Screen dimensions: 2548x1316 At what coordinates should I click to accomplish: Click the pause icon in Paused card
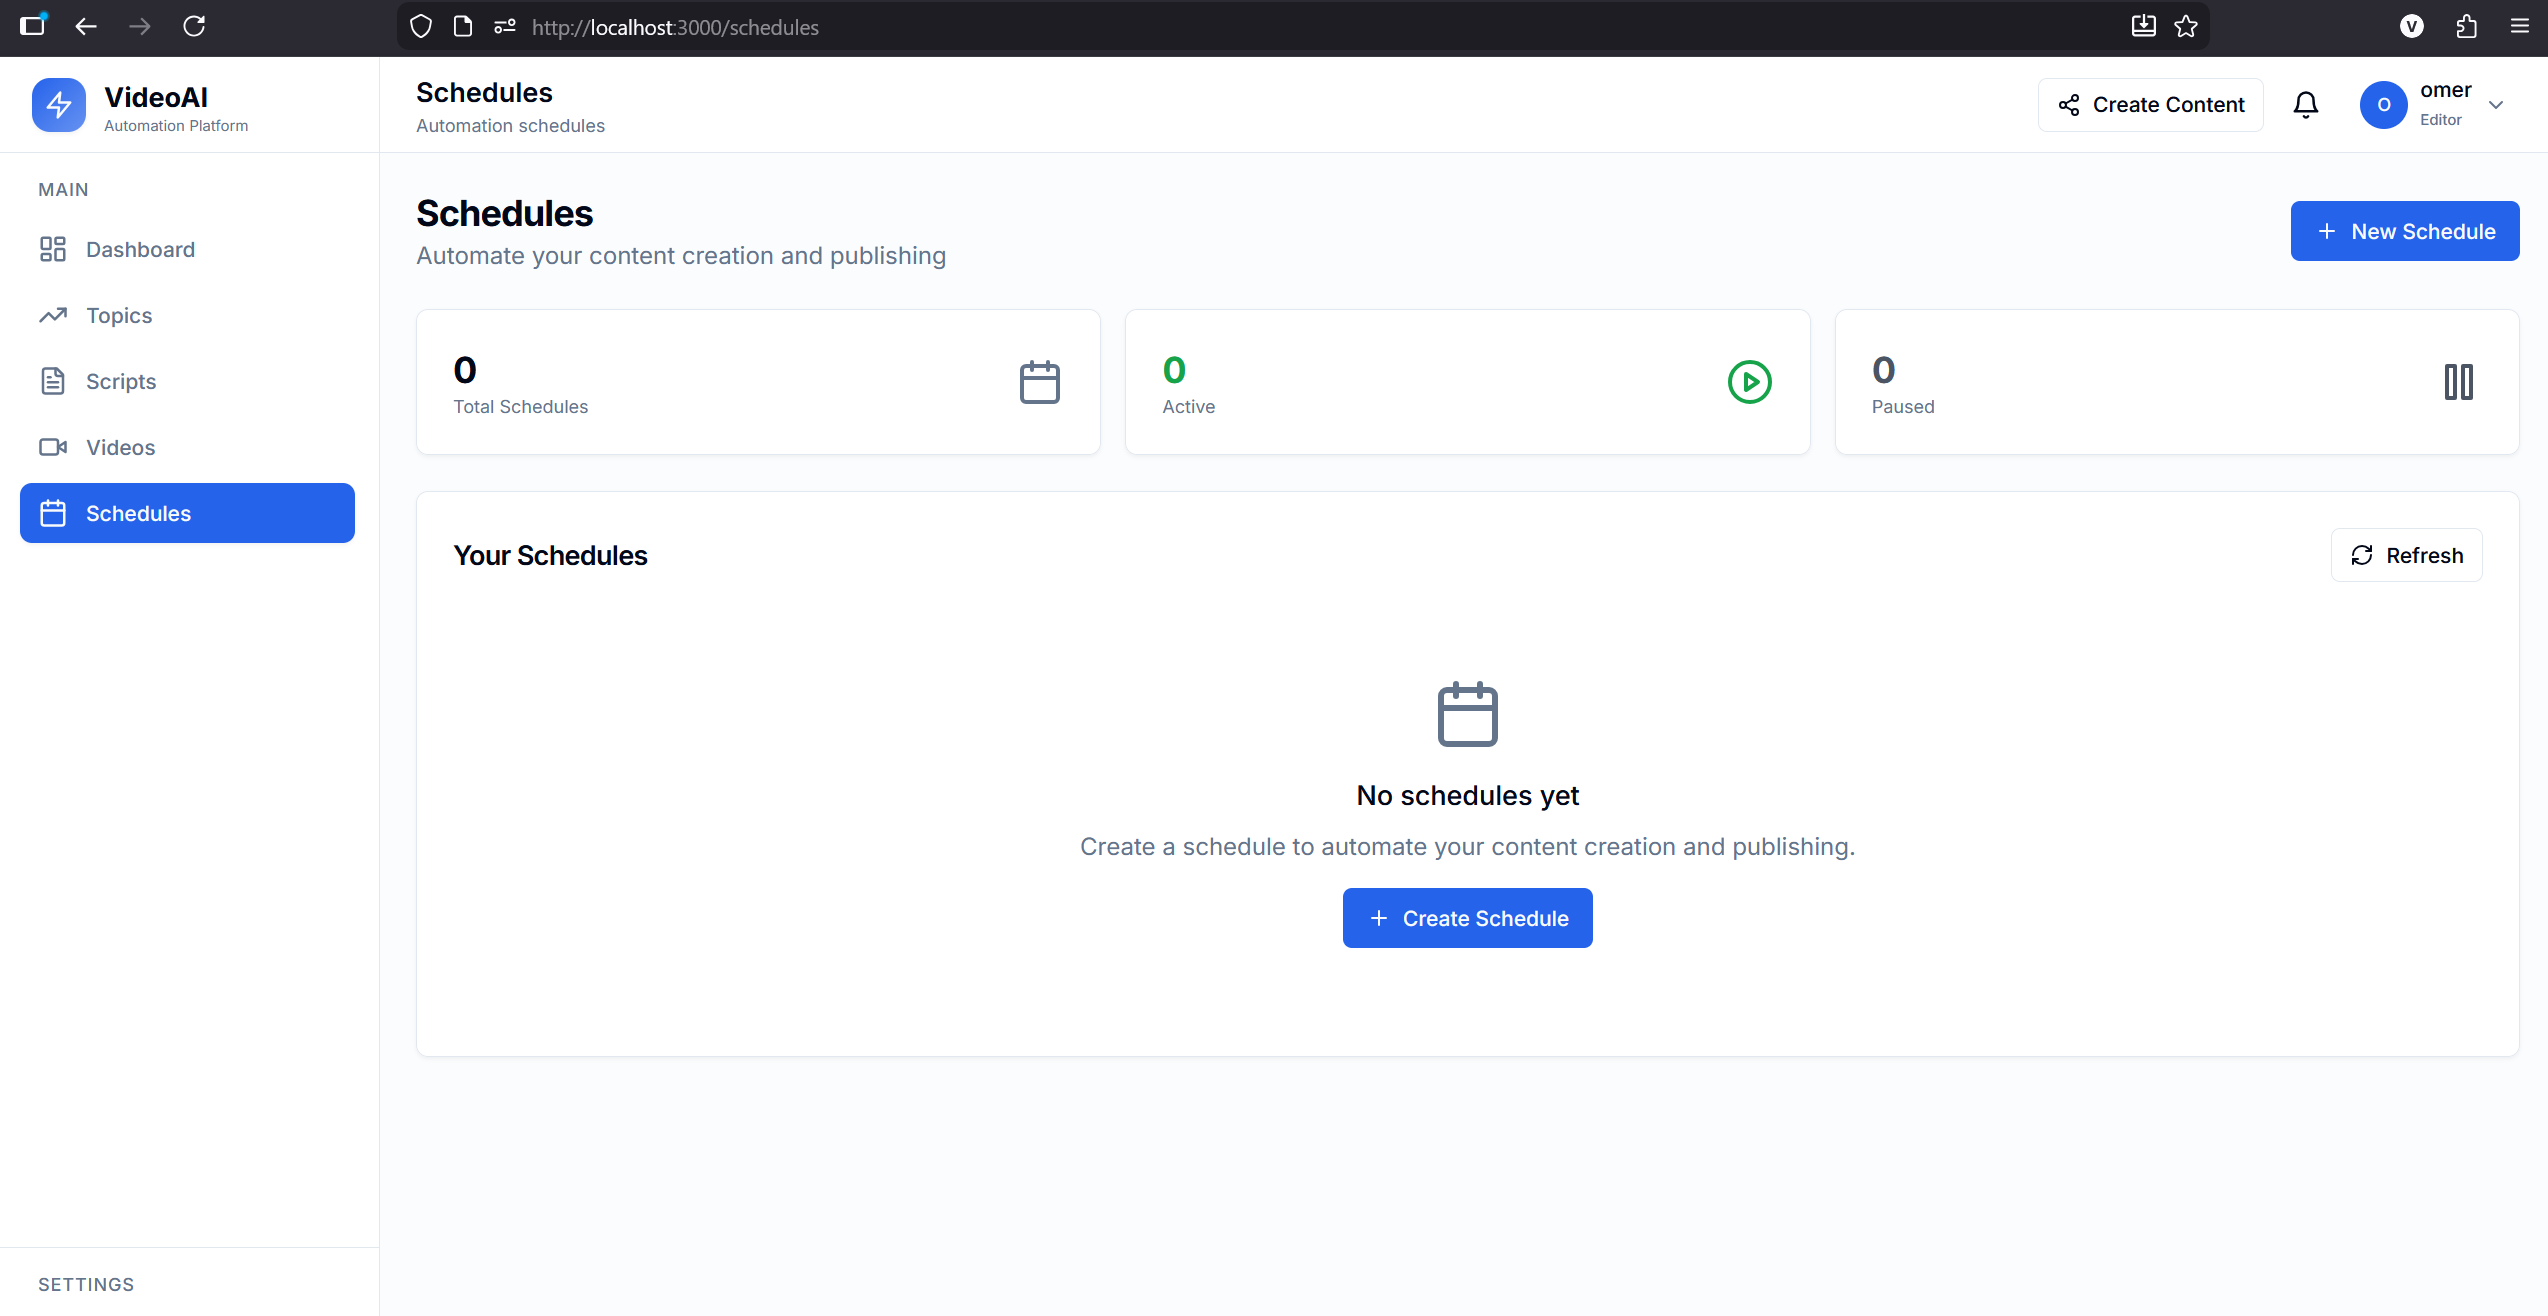pos(2459,382)
